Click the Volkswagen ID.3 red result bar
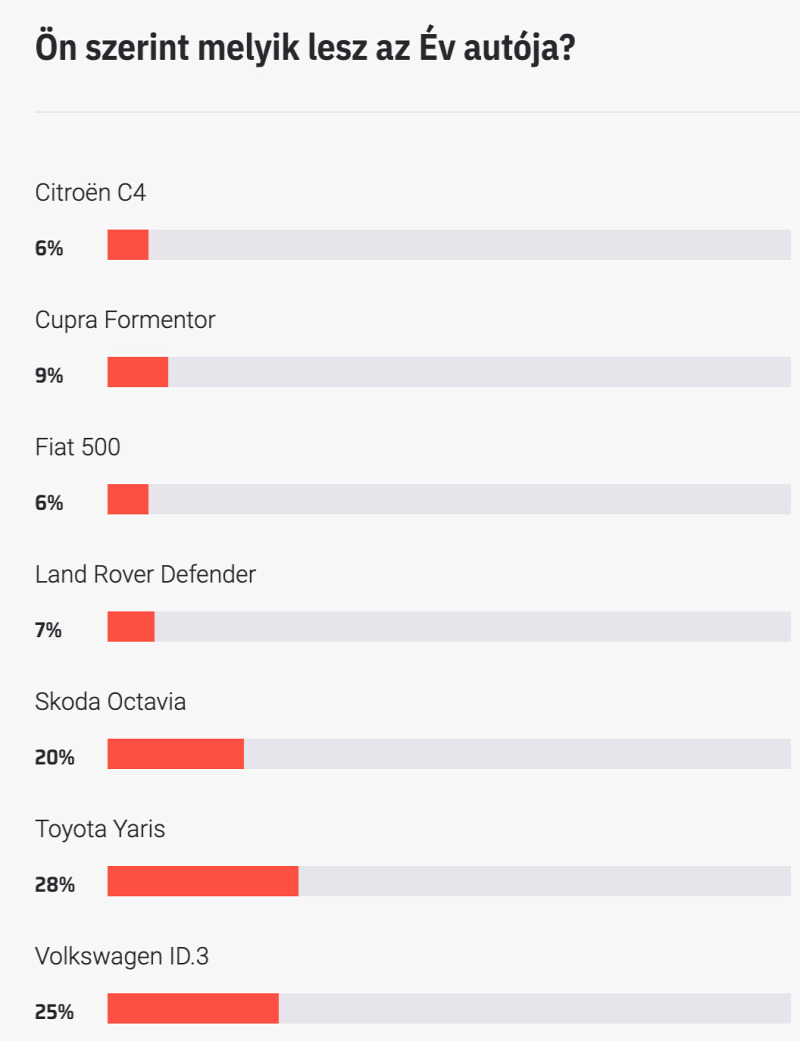The width and height of the screenshot is (800, 1041). (193, 1008)
